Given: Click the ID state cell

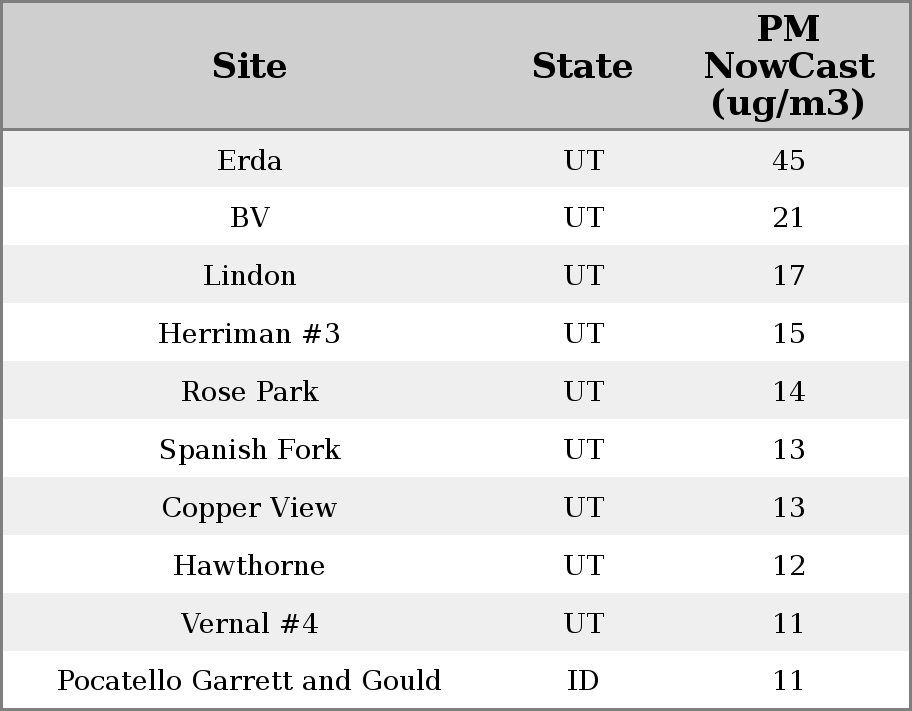Looking at the screenshot, I should [x=582, y=681].
